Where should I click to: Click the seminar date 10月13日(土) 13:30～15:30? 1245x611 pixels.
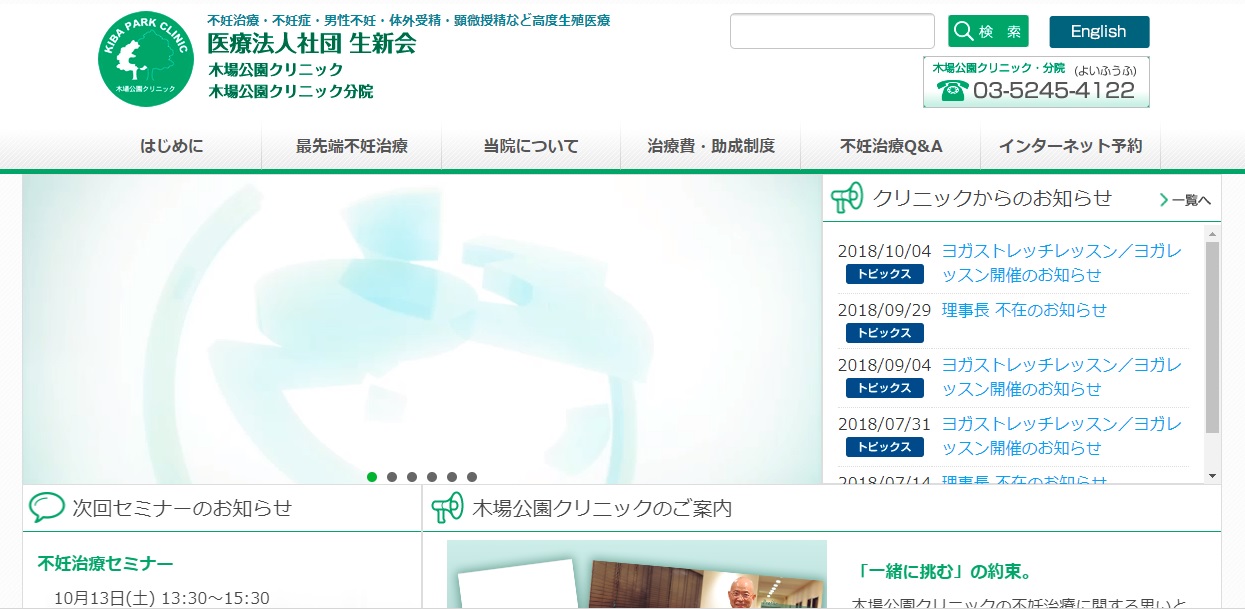pyautogui.click(x=162, y=598)
